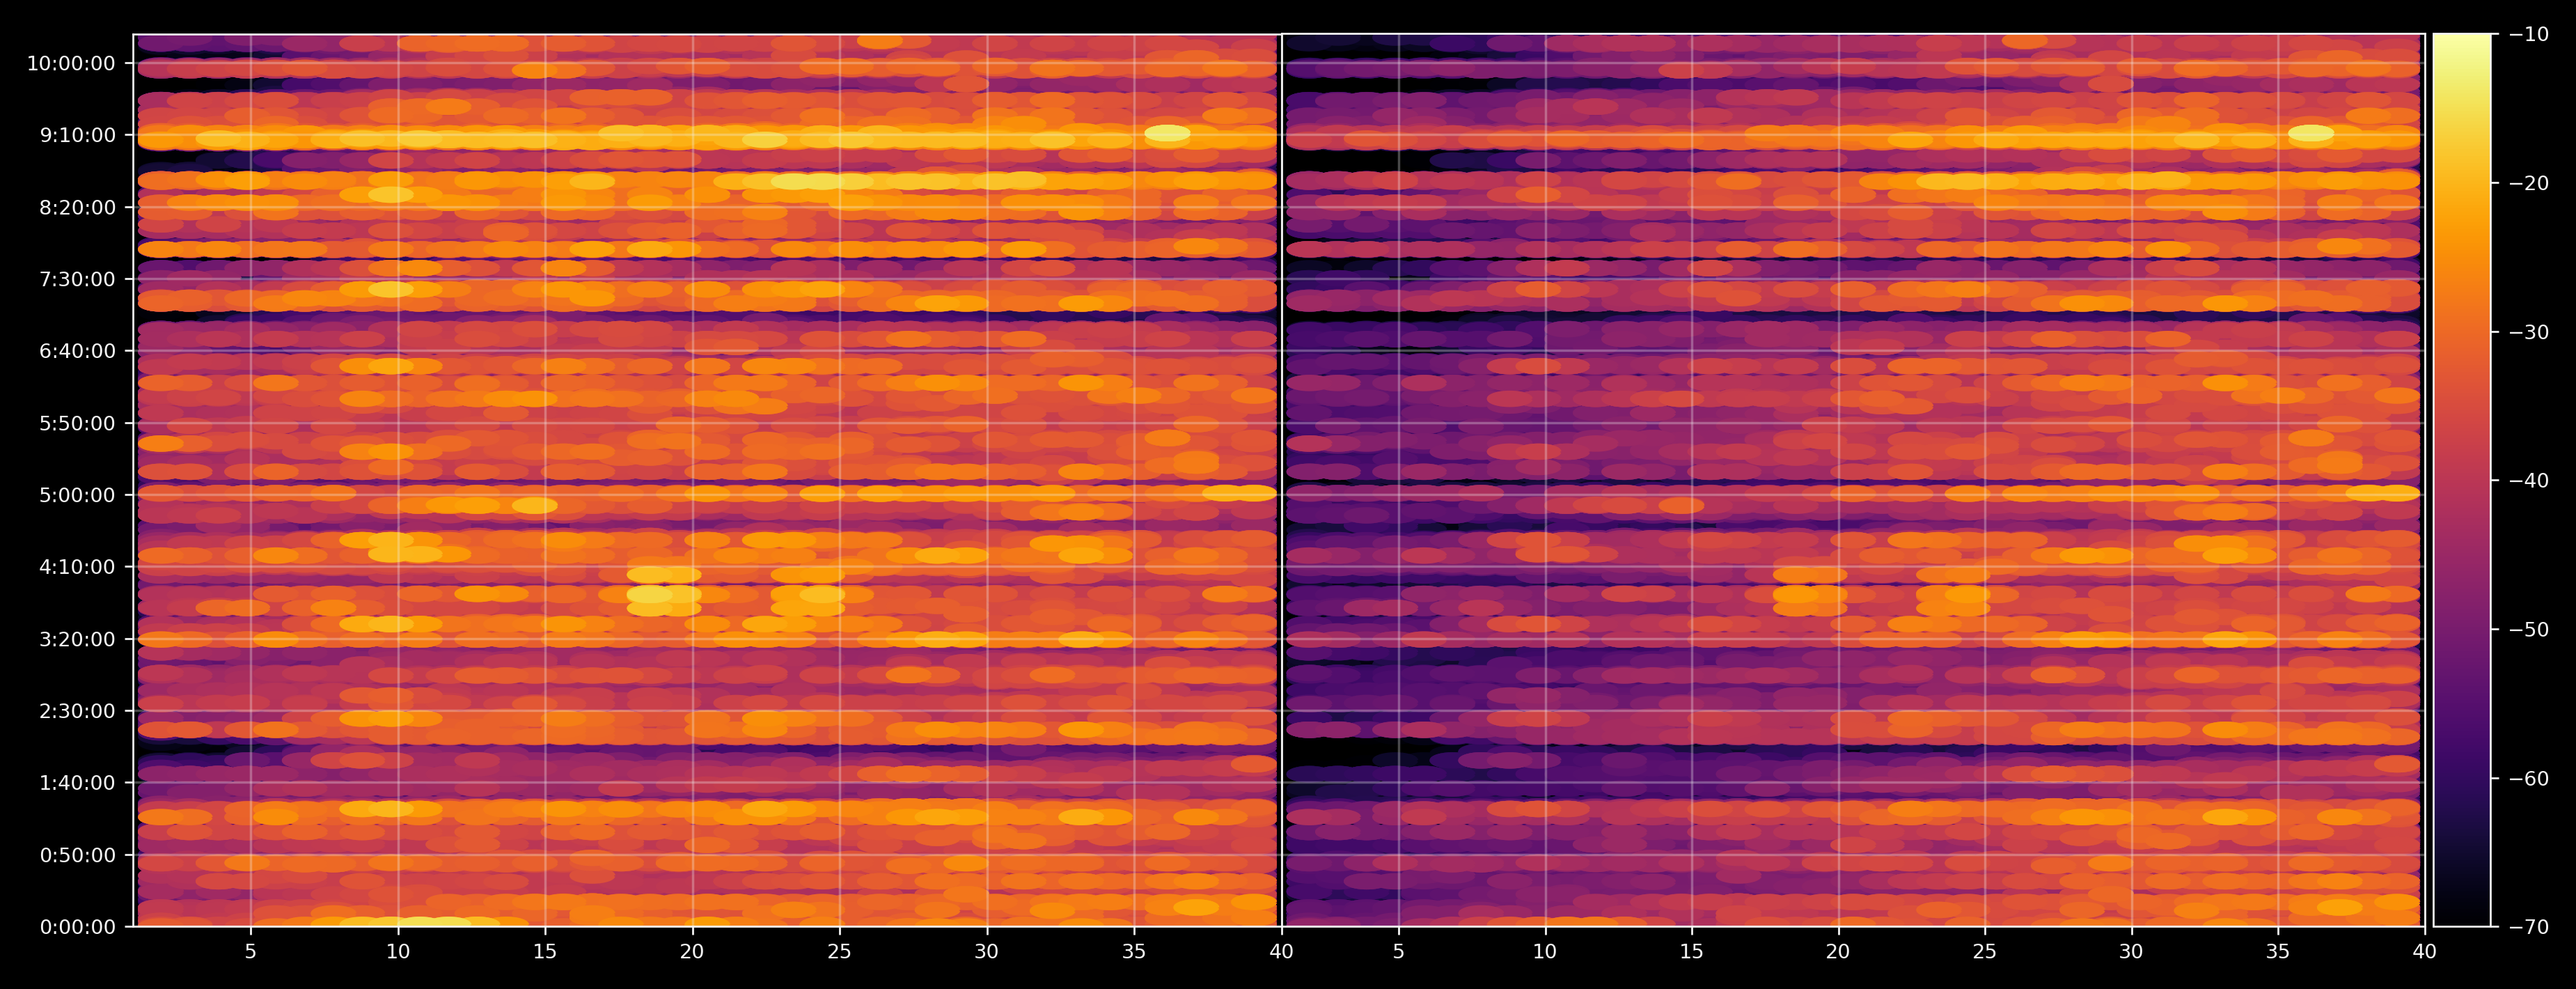This screenshot has width=2576, height=989.
Task: Click x-axis label 40 ending the right heatmap
Action: (x=2425, y=952)
